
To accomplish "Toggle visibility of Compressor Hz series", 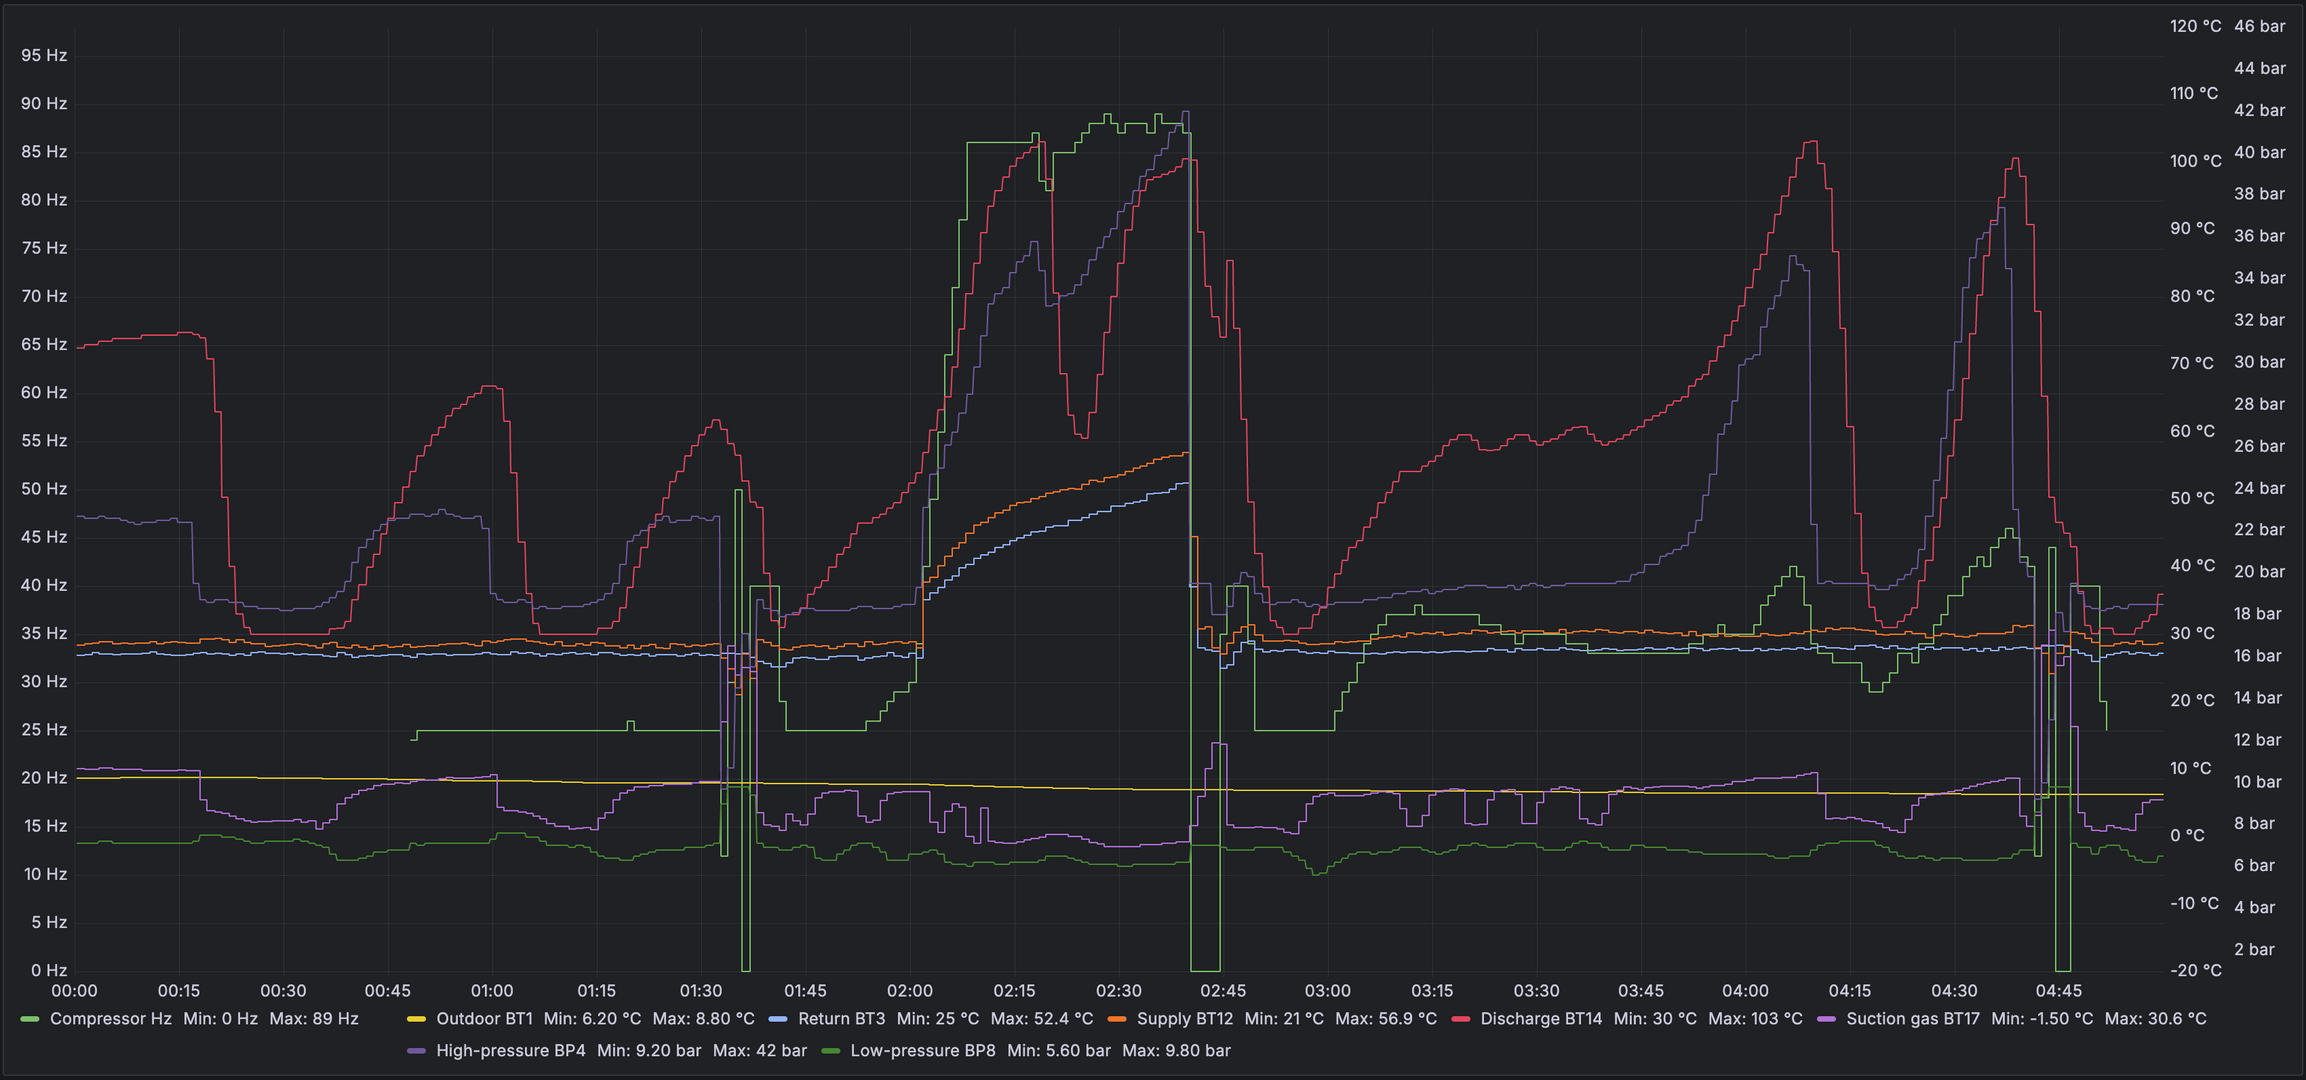I will 110,1019.
